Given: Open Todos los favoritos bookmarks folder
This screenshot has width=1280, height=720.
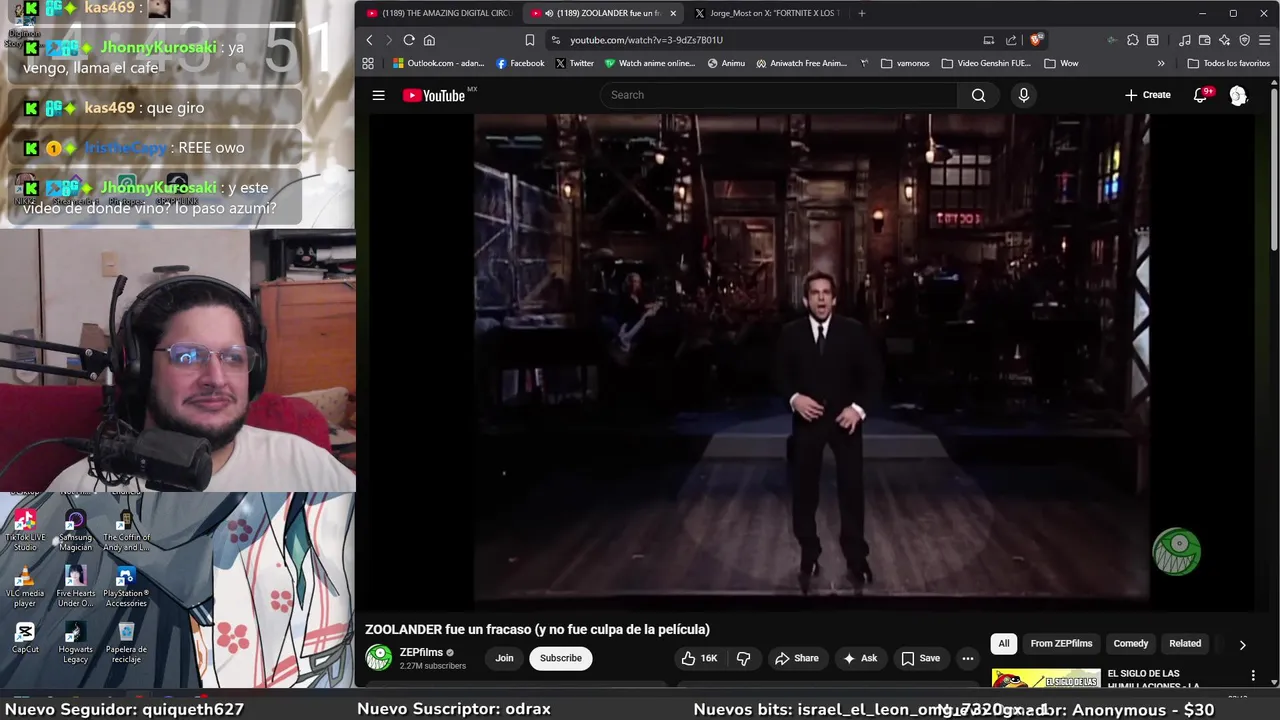Looking at the screenshot, I should coord(1228,63).
